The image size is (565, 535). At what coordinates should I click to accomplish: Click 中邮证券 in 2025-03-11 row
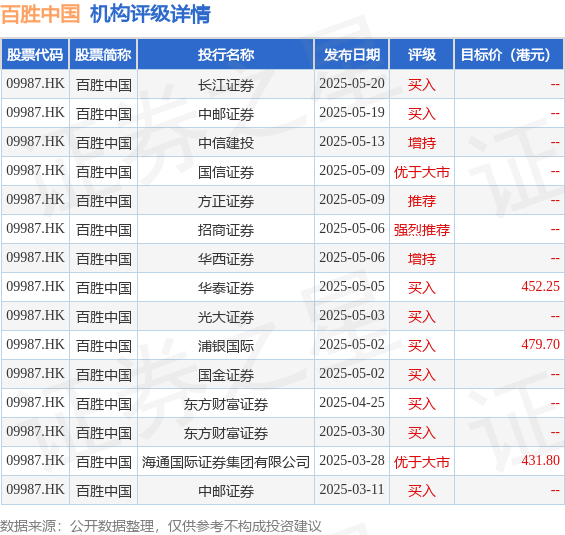(x=226, y=491)
